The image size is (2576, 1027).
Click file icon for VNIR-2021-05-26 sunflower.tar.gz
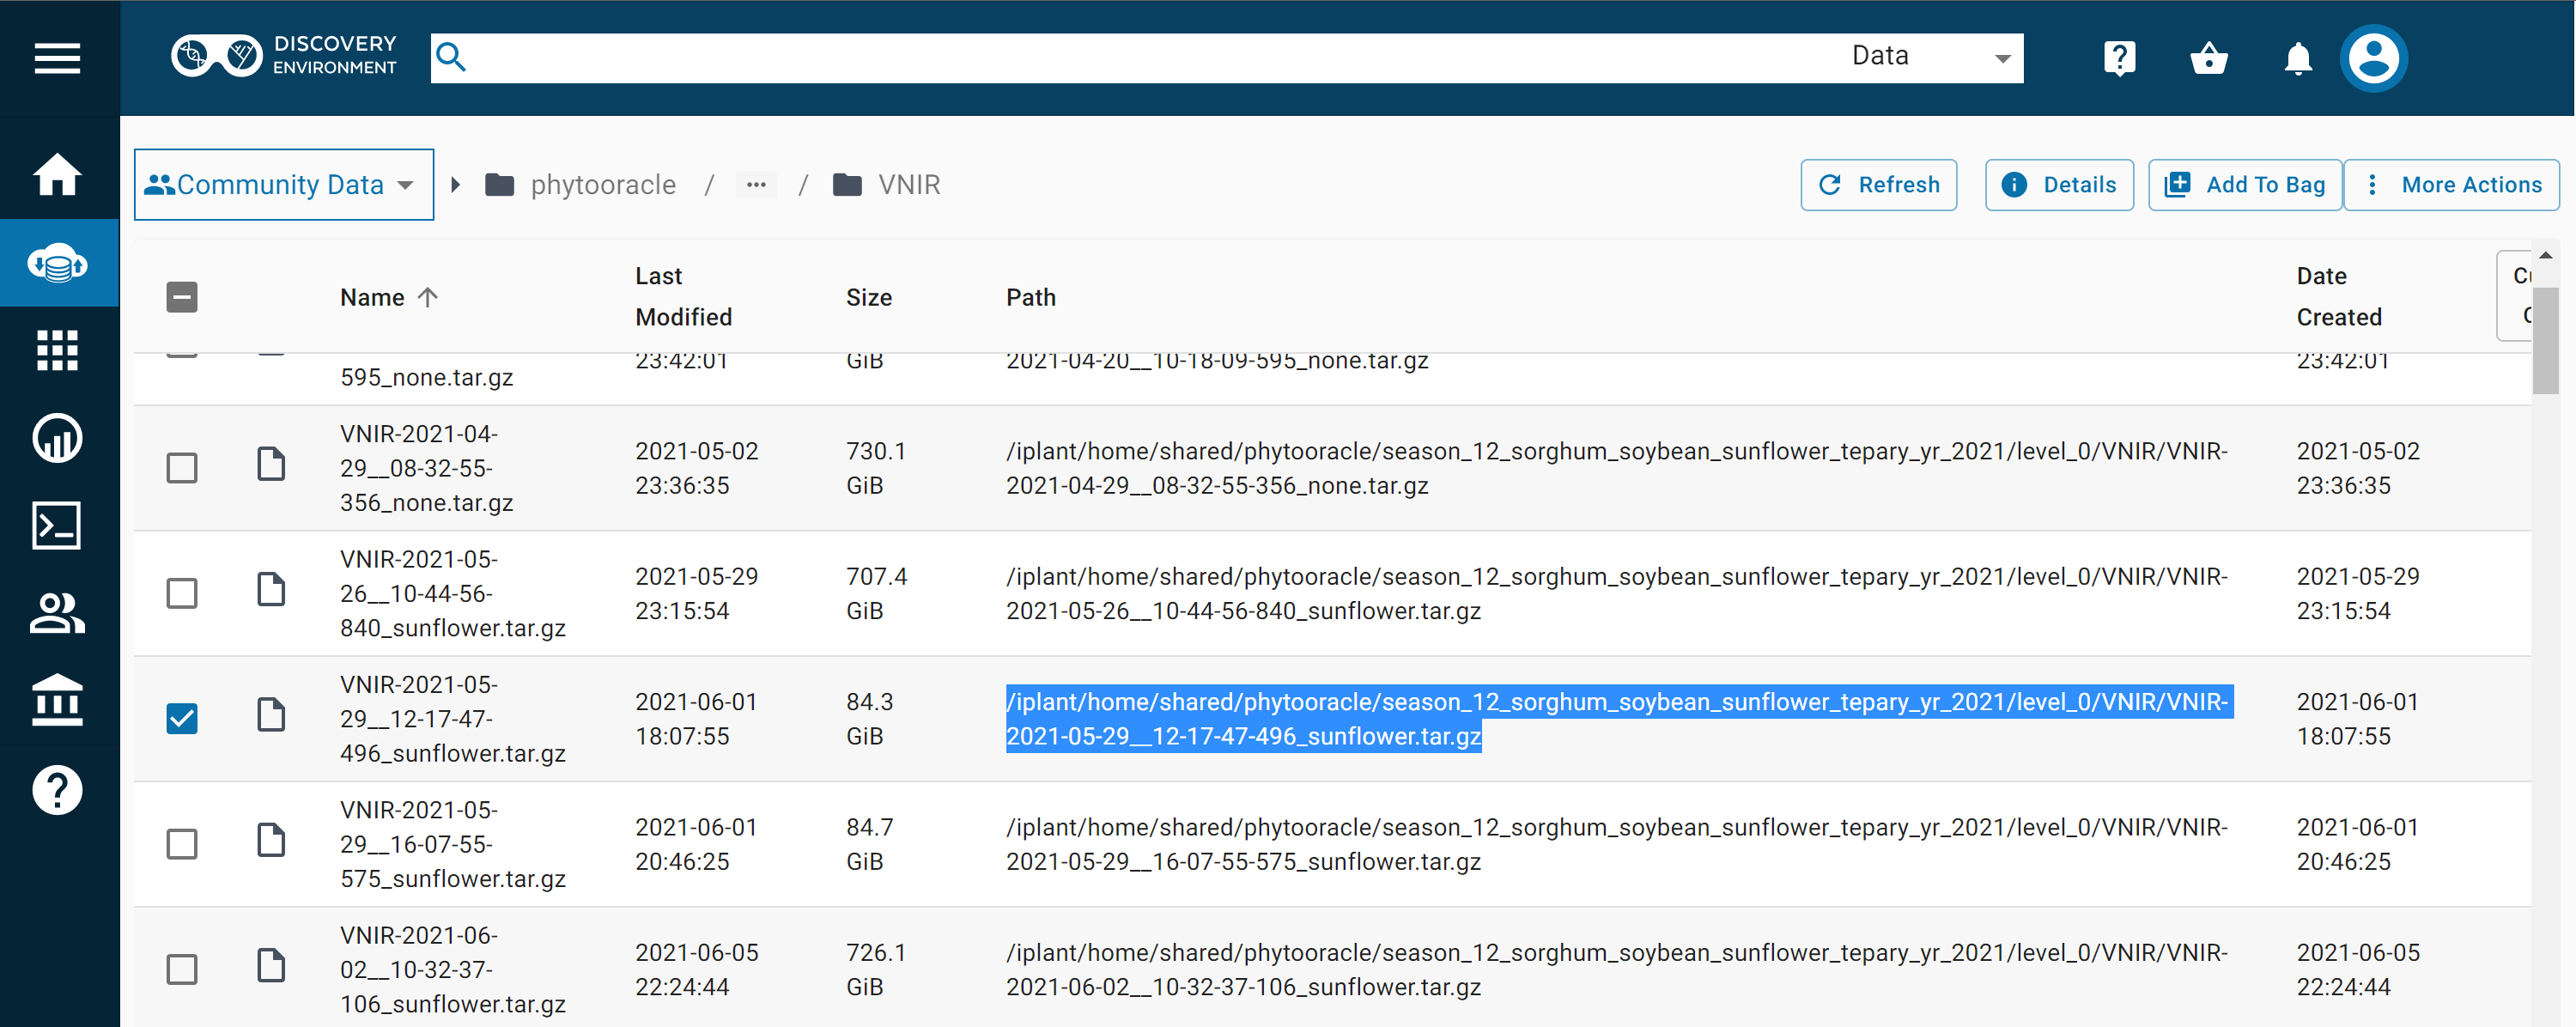pyautogui.click(x=271, y=590)
